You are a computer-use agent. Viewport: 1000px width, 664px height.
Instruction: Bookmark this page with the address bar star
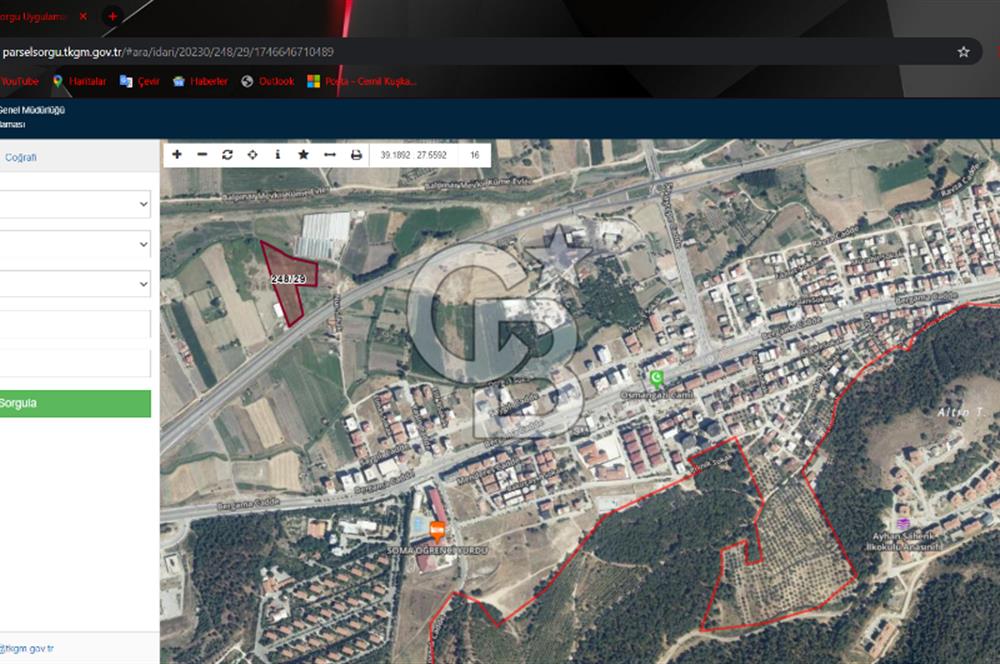tap(963, 52)
